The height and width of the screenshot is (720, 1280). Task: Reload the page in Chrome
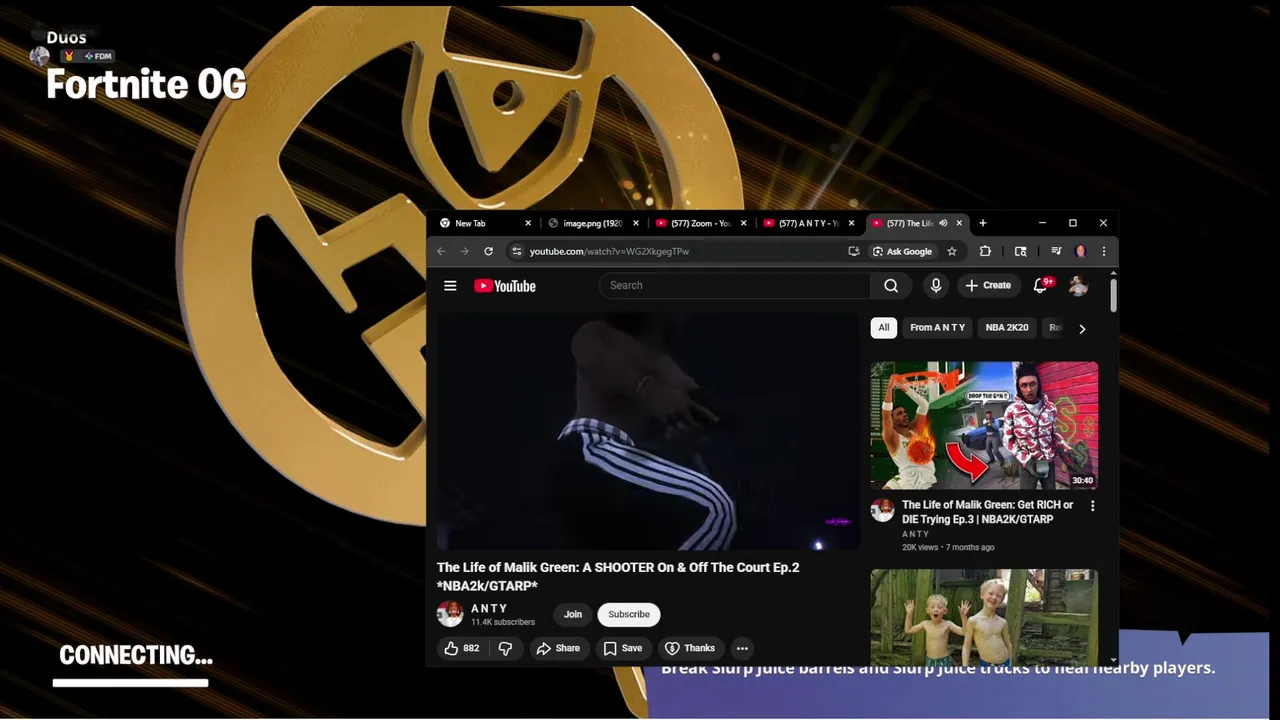pos(488,251)
